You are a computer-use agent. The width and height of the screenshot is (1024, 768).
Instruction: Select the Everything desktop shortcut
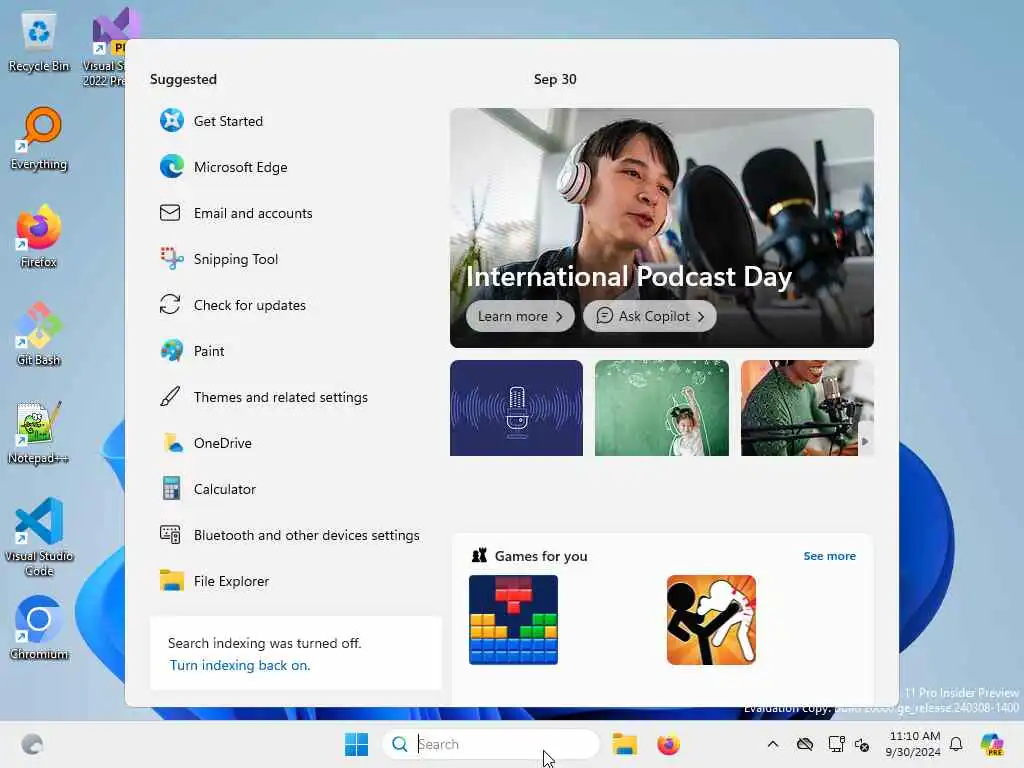39,139
